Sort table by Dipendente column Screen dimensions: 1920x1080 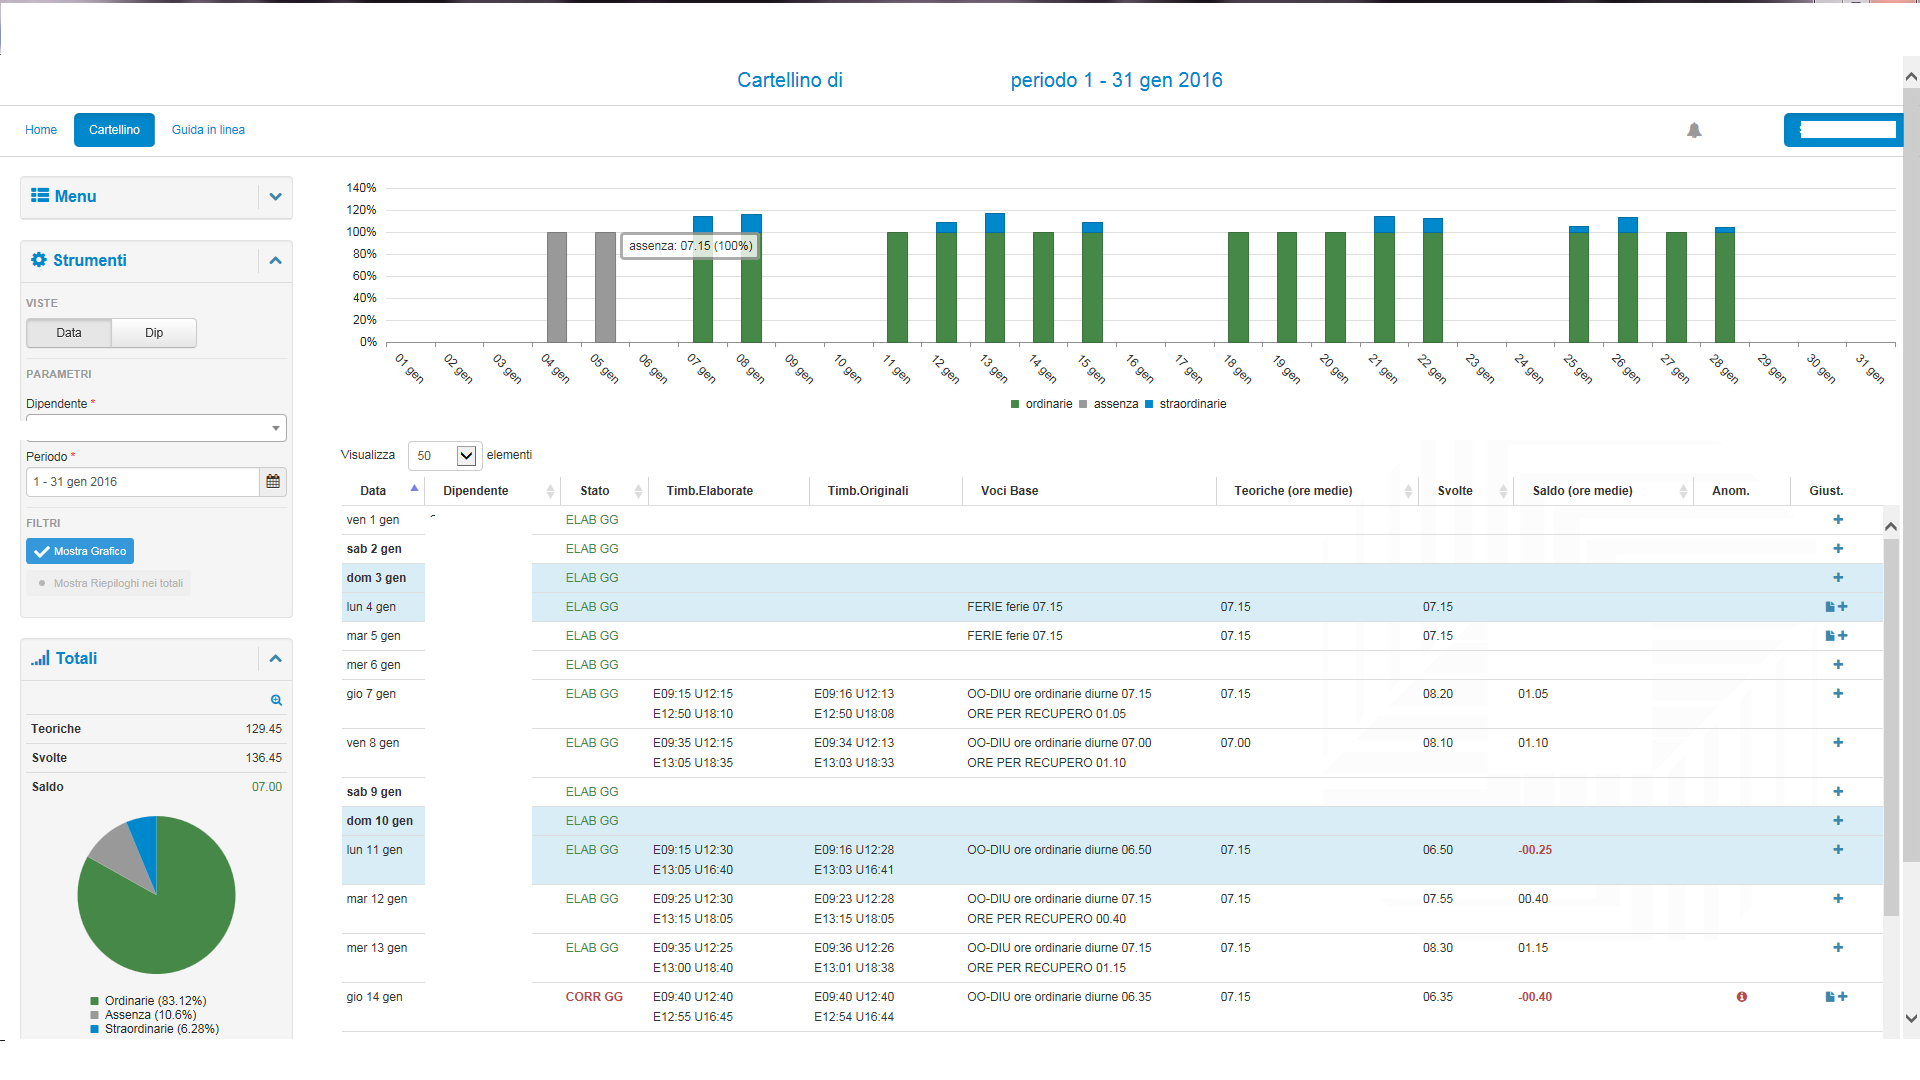coord(493,491)
